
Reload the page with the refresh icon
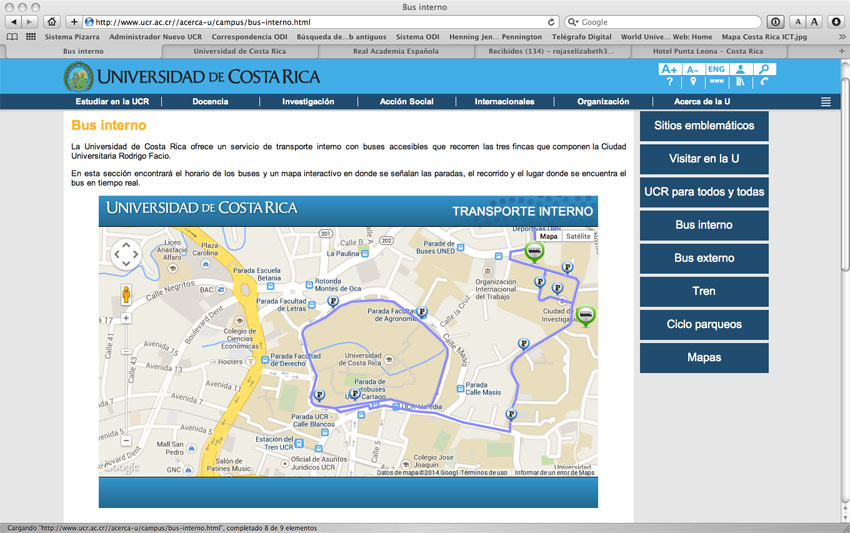(551, 22)
